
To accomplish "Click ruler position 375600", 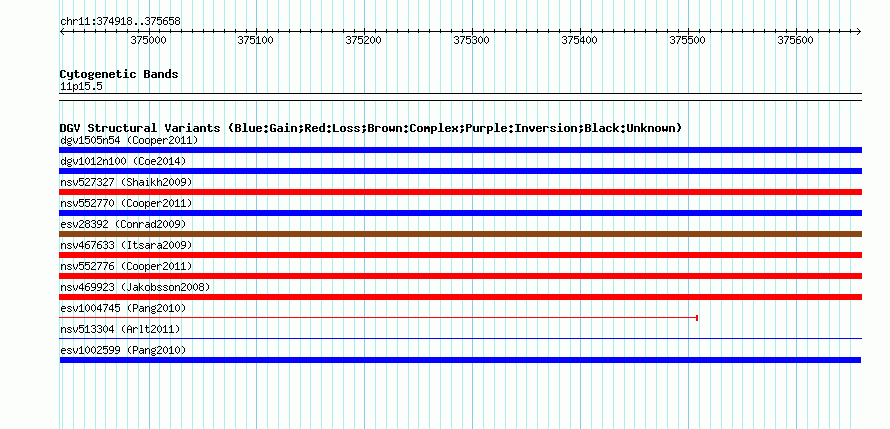I will point(795,40).
